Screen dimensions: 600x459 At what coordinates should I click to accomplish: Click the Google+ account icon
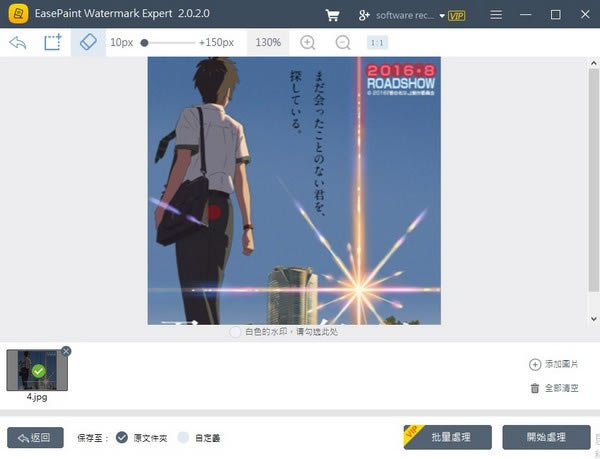pyautogui.click(x=365, y=15)
